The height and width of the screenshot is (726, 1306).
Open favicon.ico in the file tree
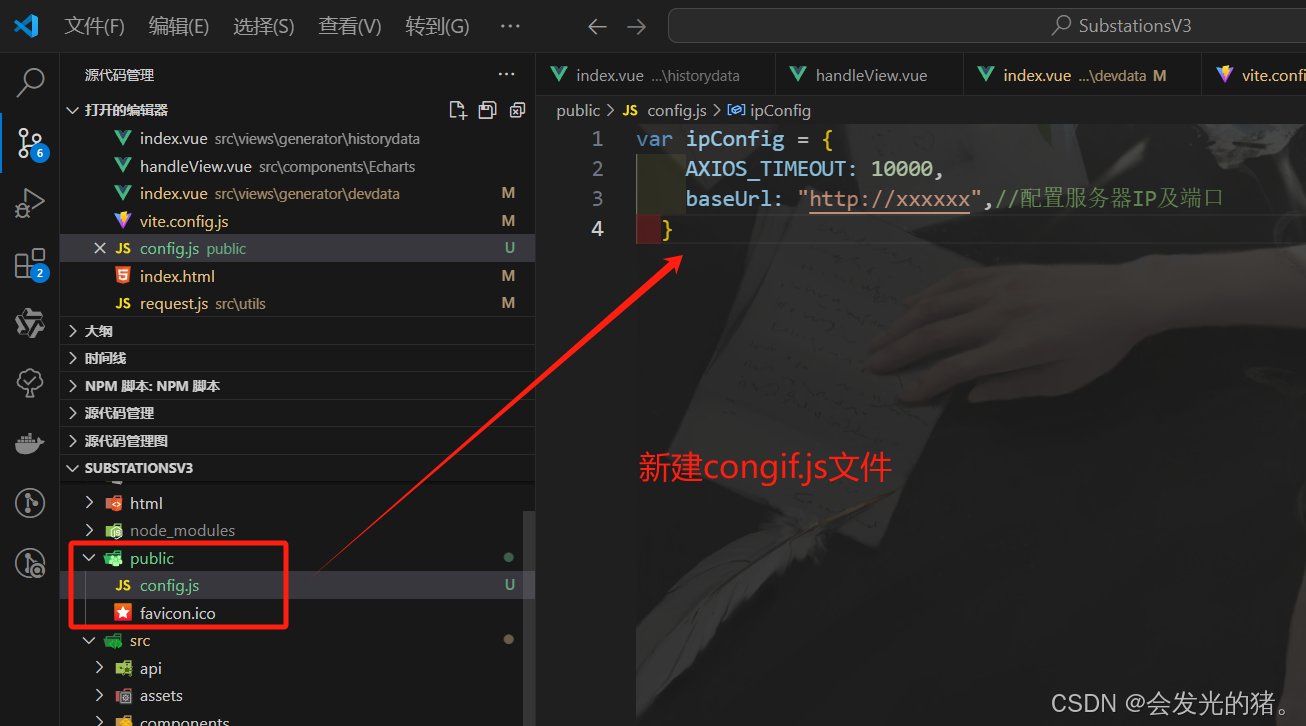point(177,613)
